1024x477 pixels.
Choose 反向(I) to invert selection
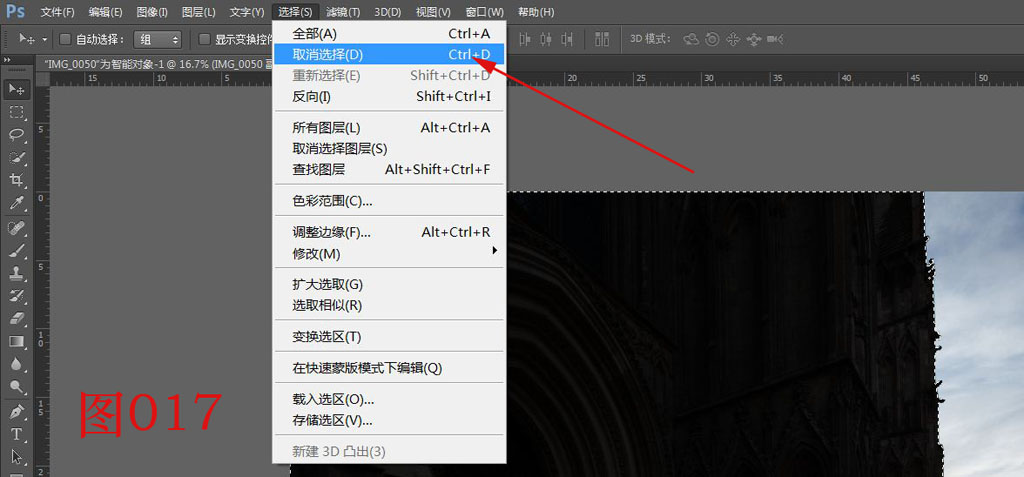tap(389, 97)
